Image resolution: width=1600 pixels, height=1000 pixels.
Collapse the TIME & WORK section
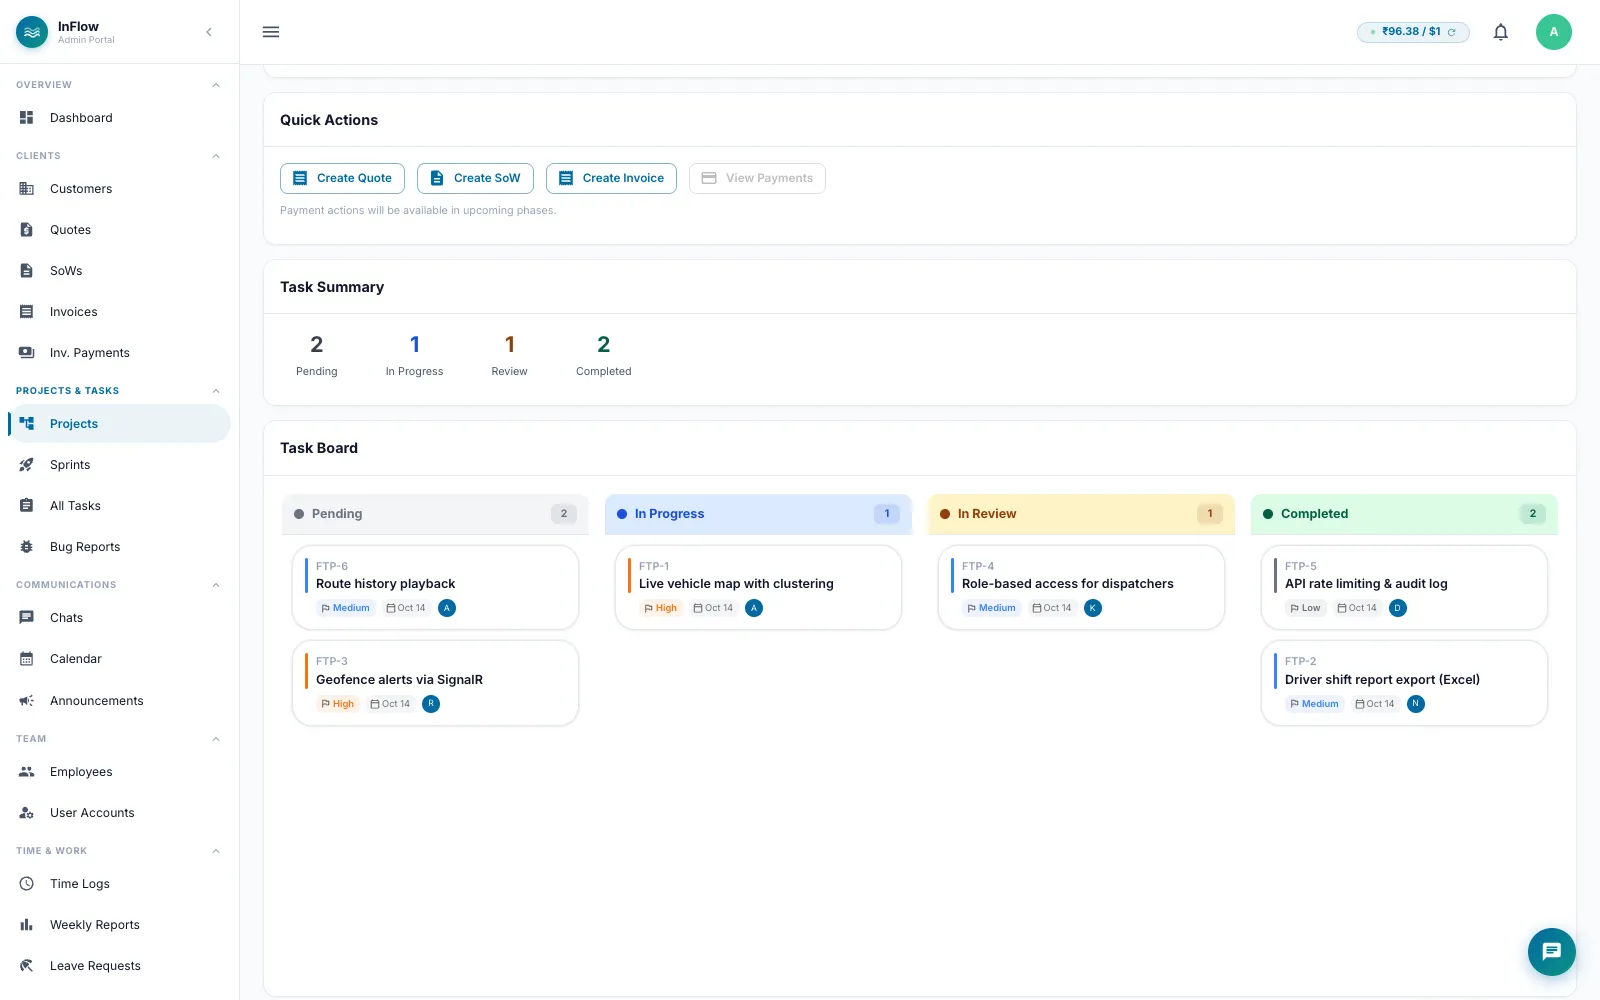[216, 851]
